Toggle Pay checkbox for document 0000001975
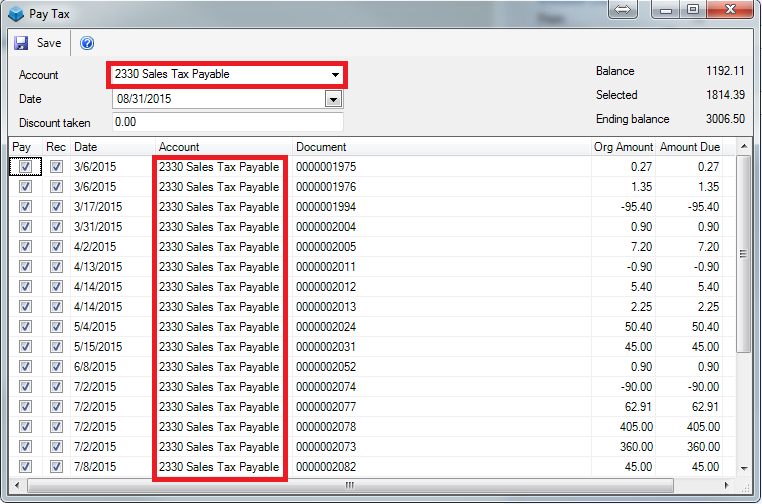 (25, 168)
